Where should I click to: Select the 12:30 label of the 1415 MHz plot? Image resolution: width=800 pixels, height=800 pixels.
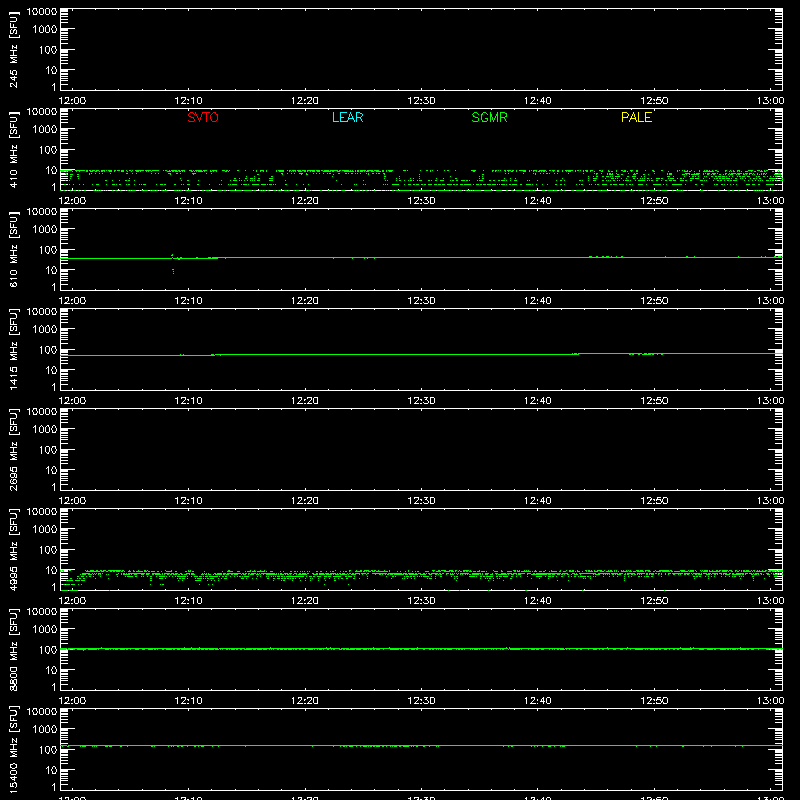(421, 401)
